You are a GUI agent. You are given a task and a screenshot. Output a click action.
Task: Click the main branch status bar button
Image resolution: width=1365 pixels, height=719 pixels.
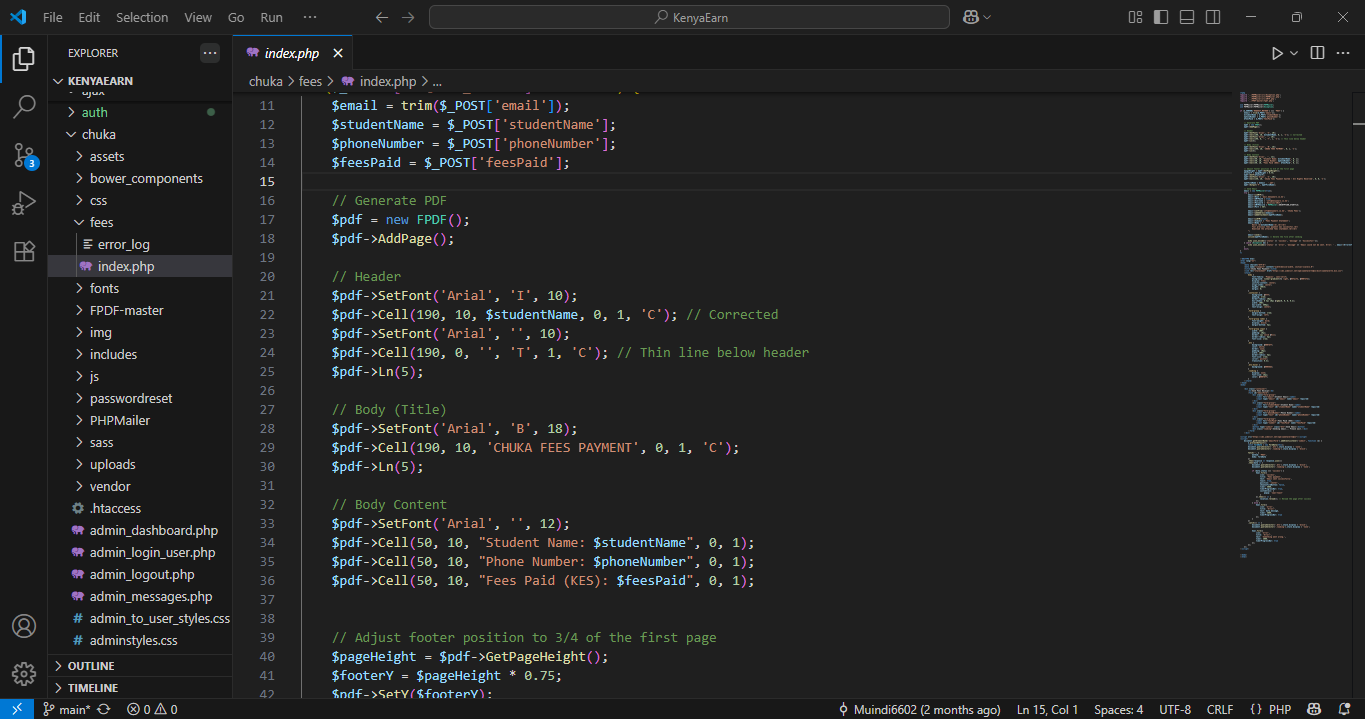68,709
